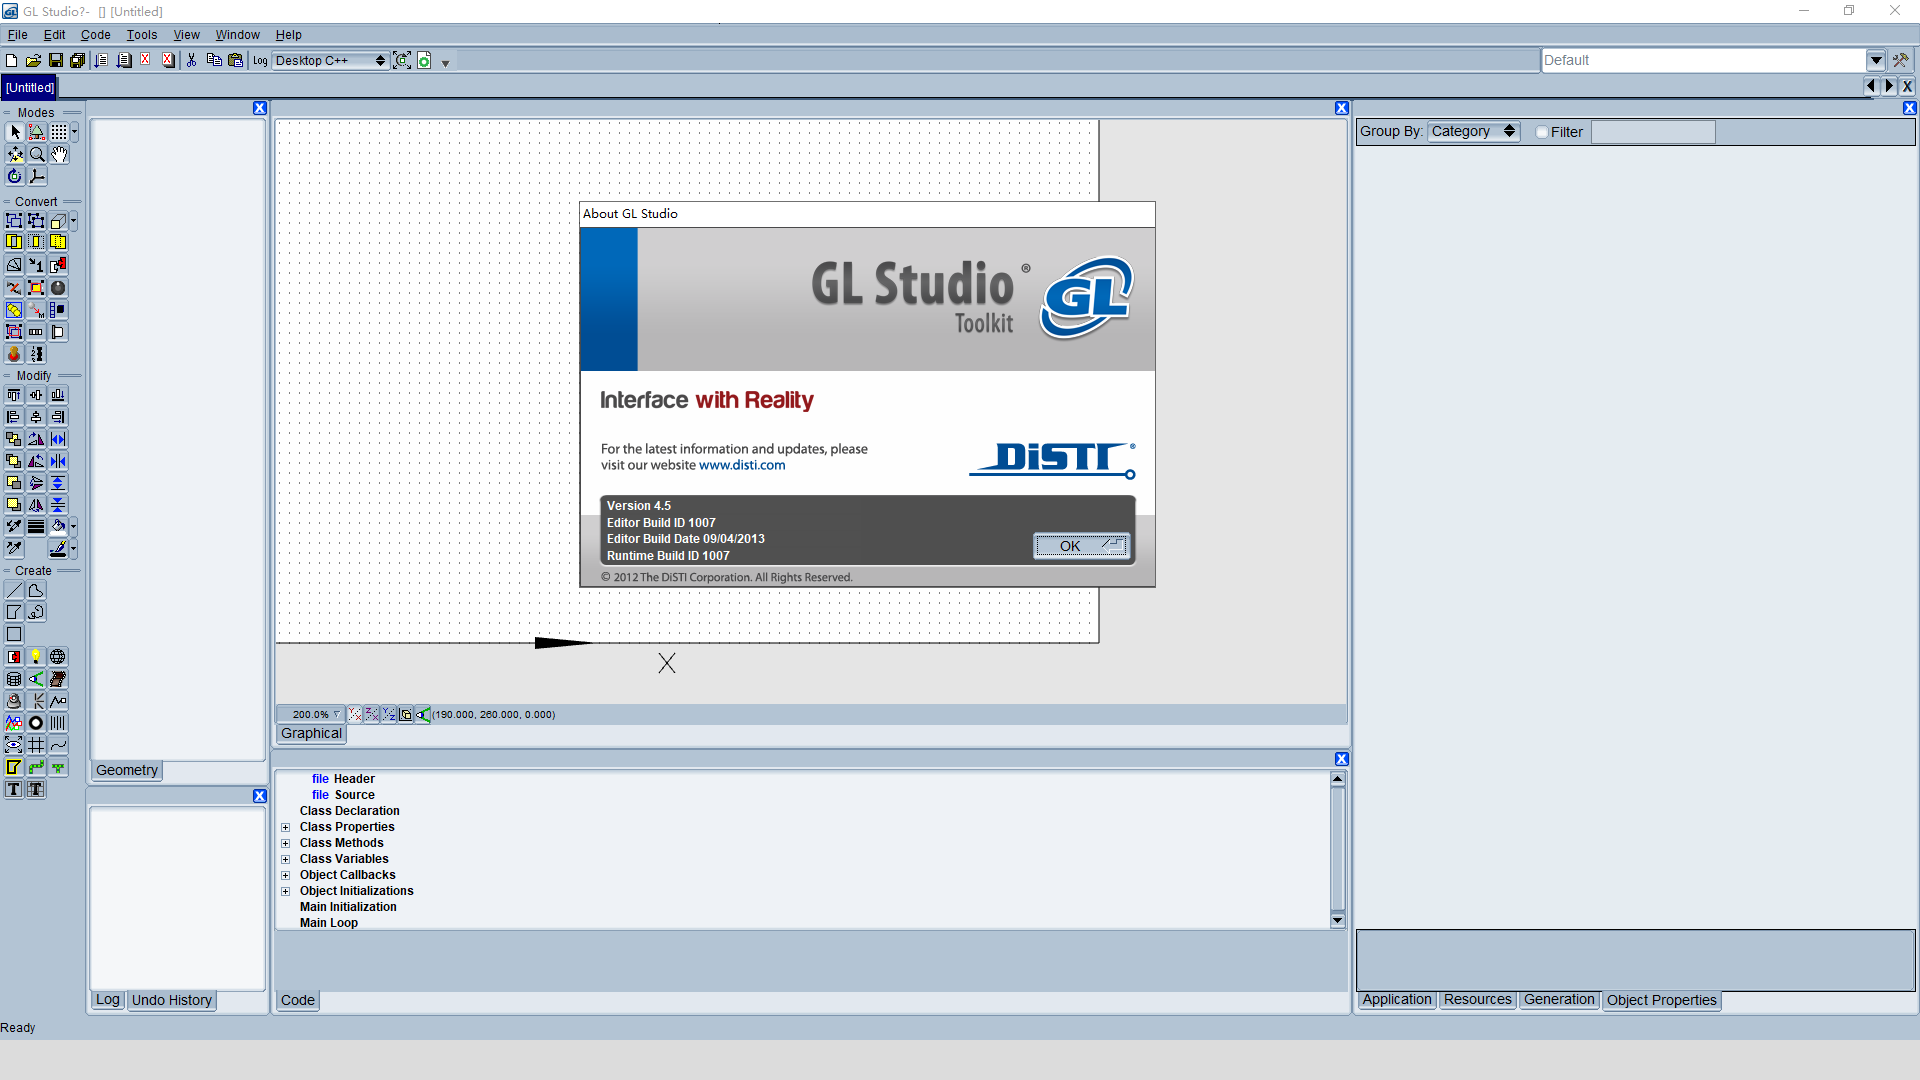The image size is (1920, 1080).
Task: Expand Class Methods tree item
Action: tap(286, 843)
